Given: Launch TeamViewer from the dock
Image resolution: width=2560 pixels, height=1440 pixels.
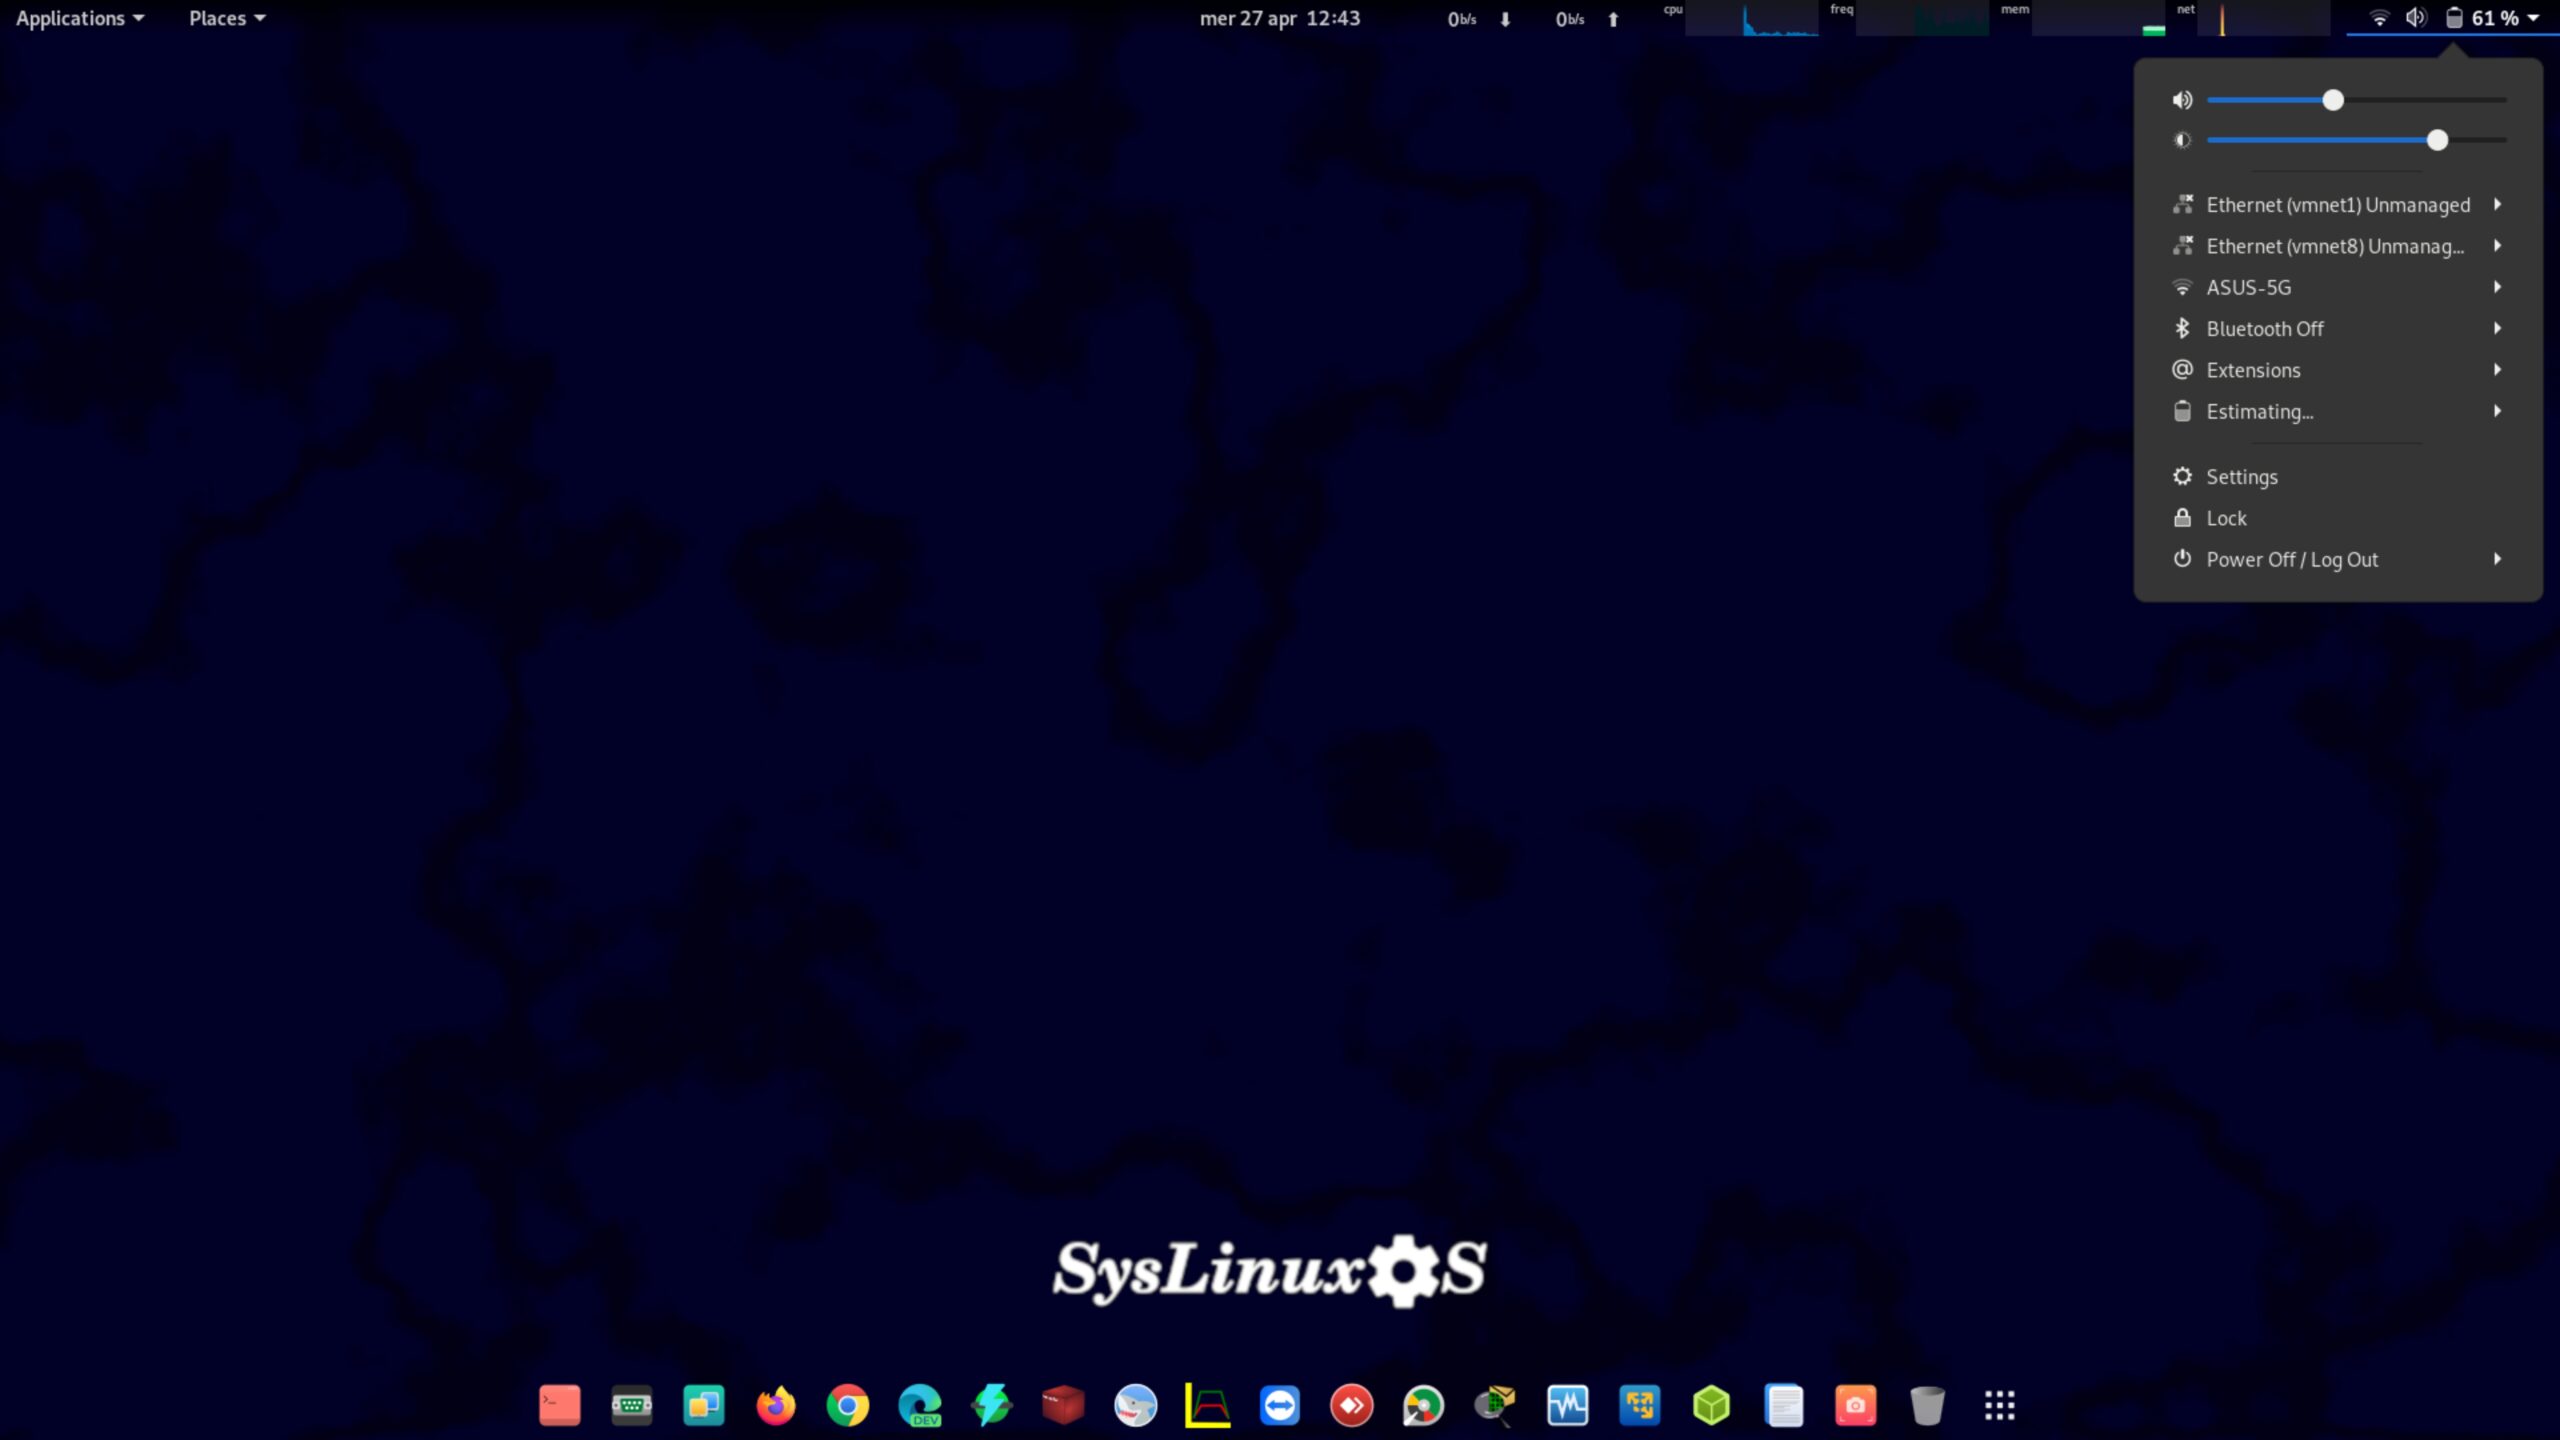Looking at the screenshot, I should [x=1279, y=1405].
